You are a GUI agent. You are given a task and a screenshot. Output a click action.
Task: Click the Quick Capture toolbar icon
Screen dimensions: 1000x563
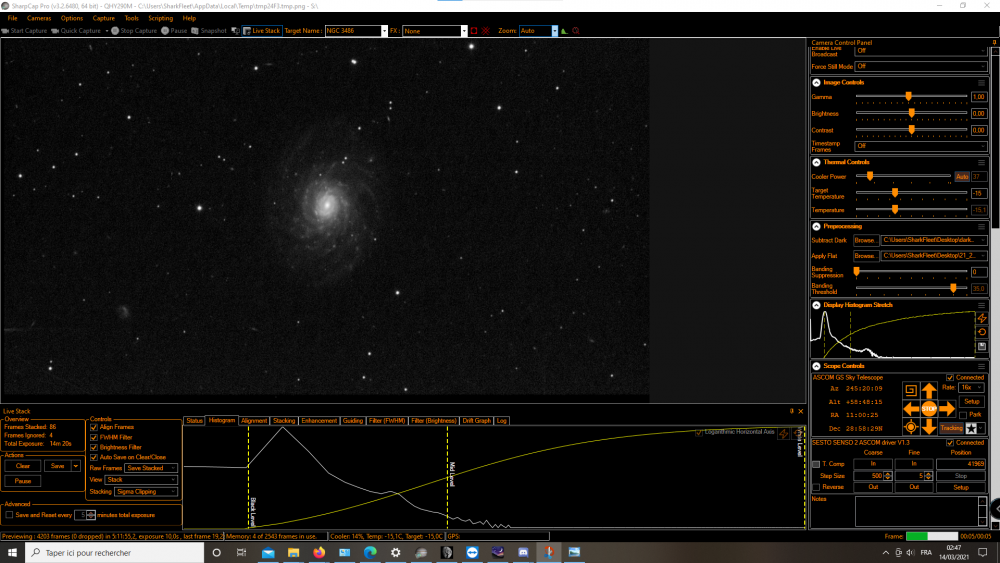tap(55, 31)
